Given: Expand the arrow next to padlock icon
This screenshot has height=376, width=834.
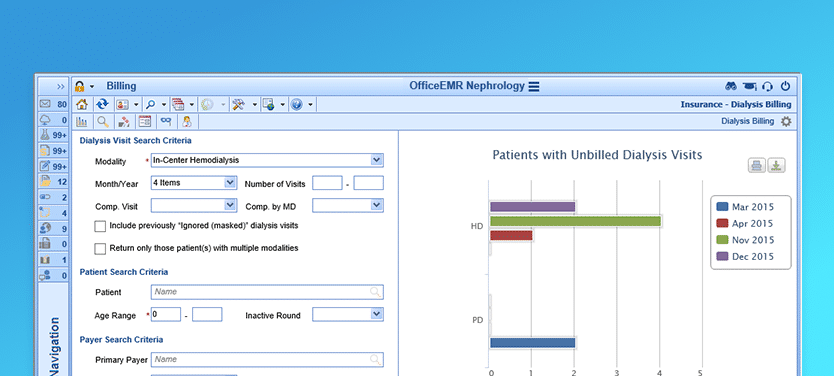Looking at the screenshot, I should [92, 87].
